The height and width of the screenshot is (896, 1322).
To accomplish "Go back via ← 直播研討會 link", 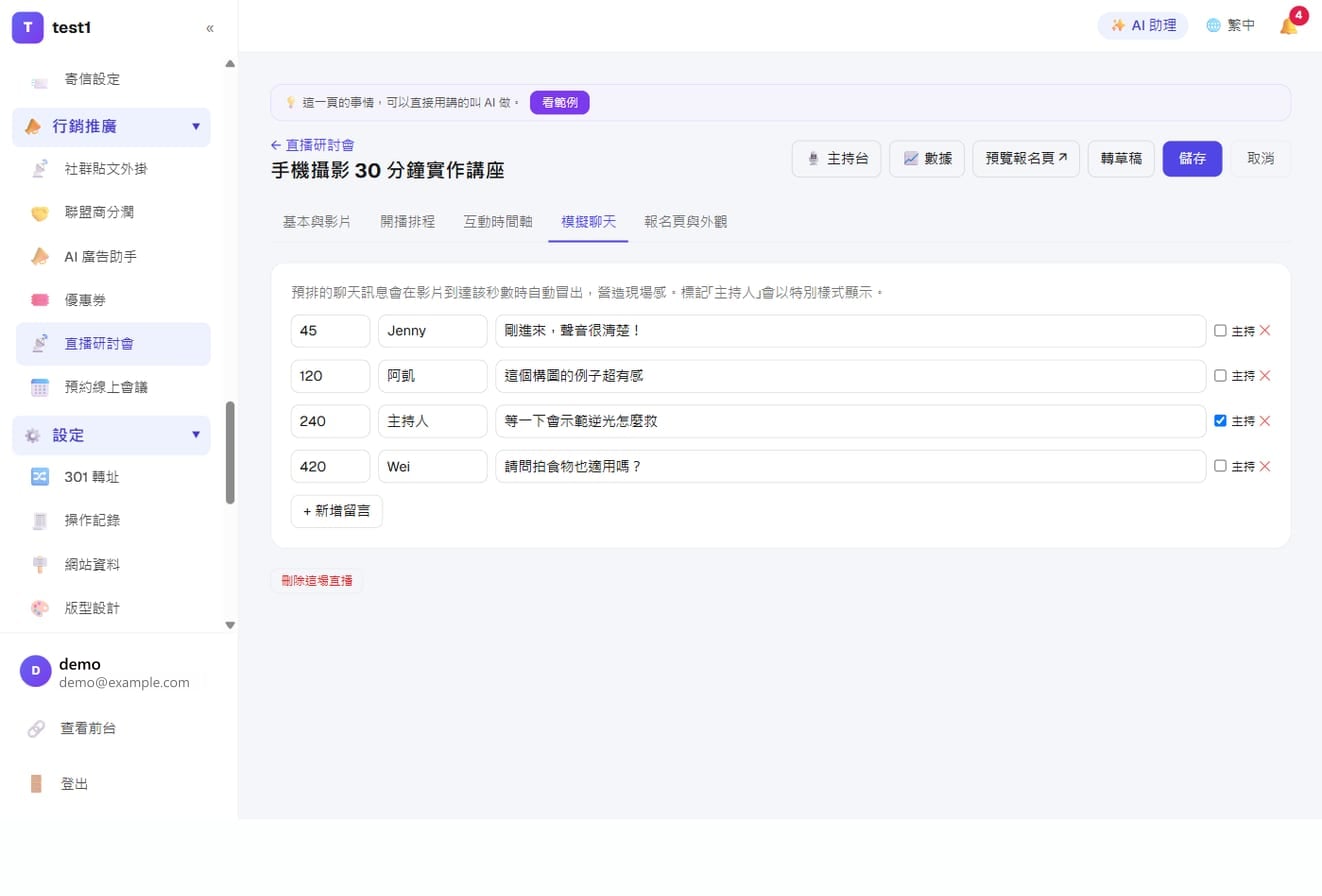I will 312,145.
